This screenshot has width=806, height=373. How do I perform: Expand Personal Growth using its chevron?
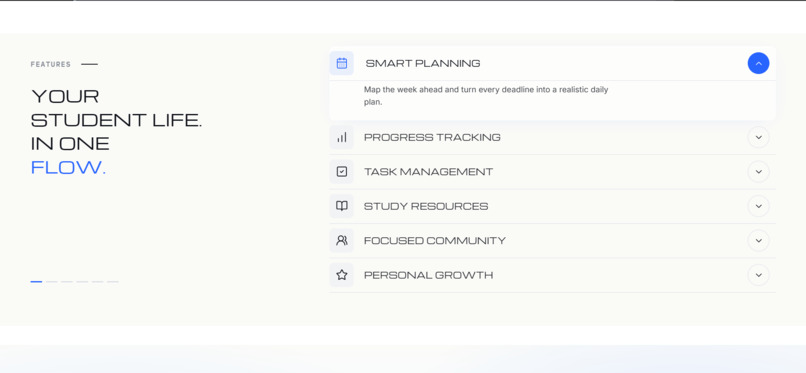(758, 275)
